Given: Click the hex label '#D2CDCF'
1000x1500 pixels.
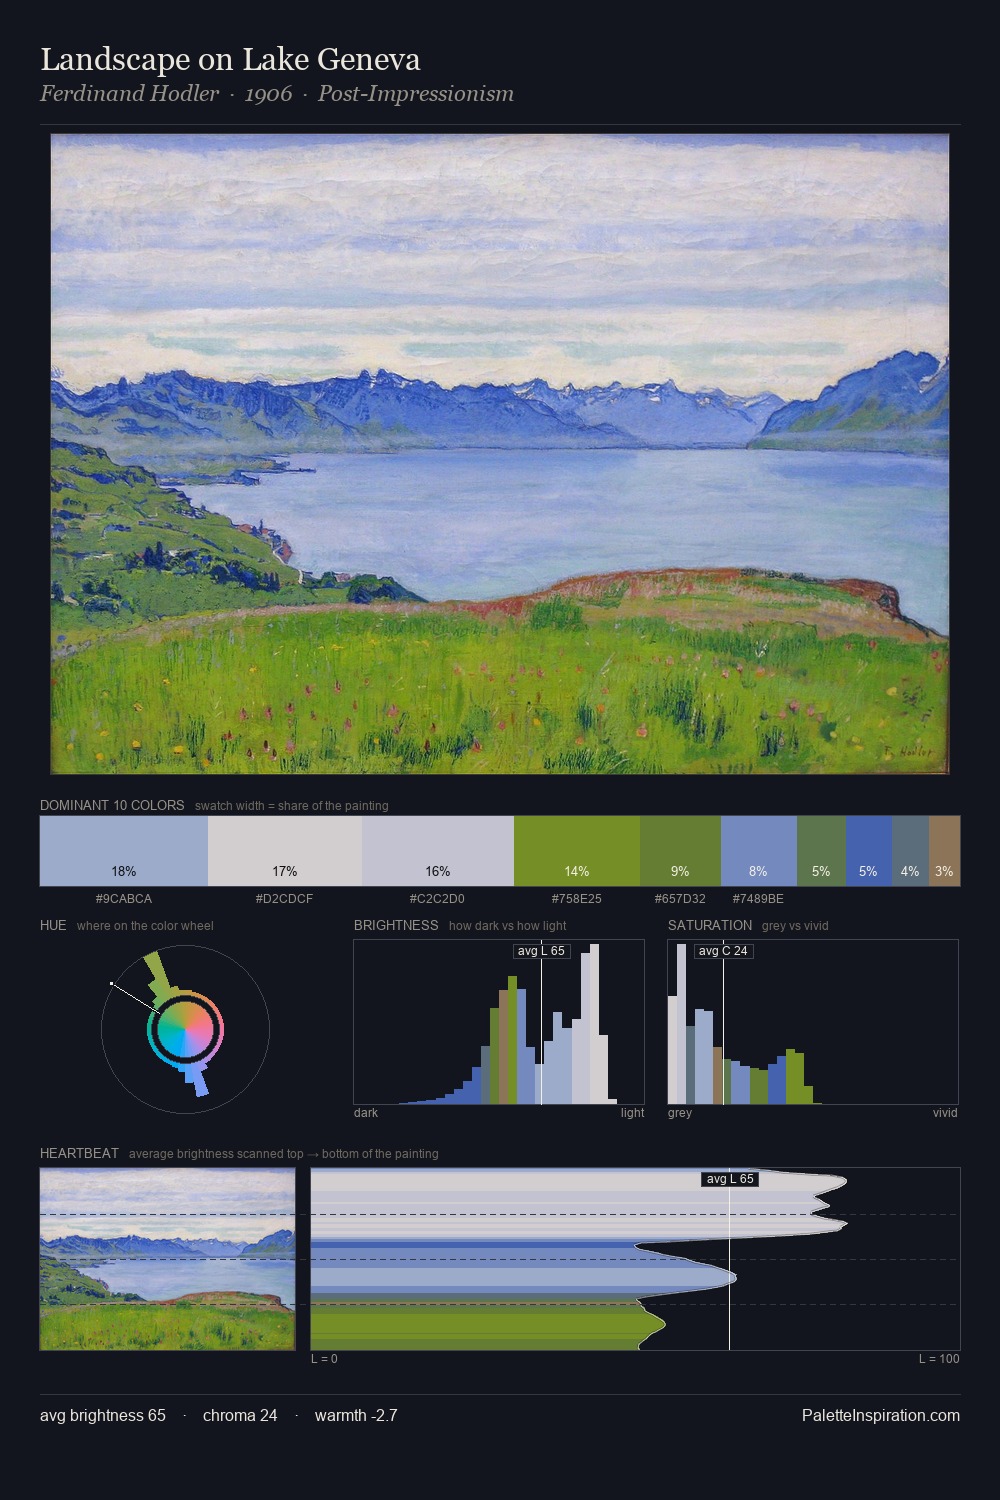Looking at the screenshot, I should [285, 899].
